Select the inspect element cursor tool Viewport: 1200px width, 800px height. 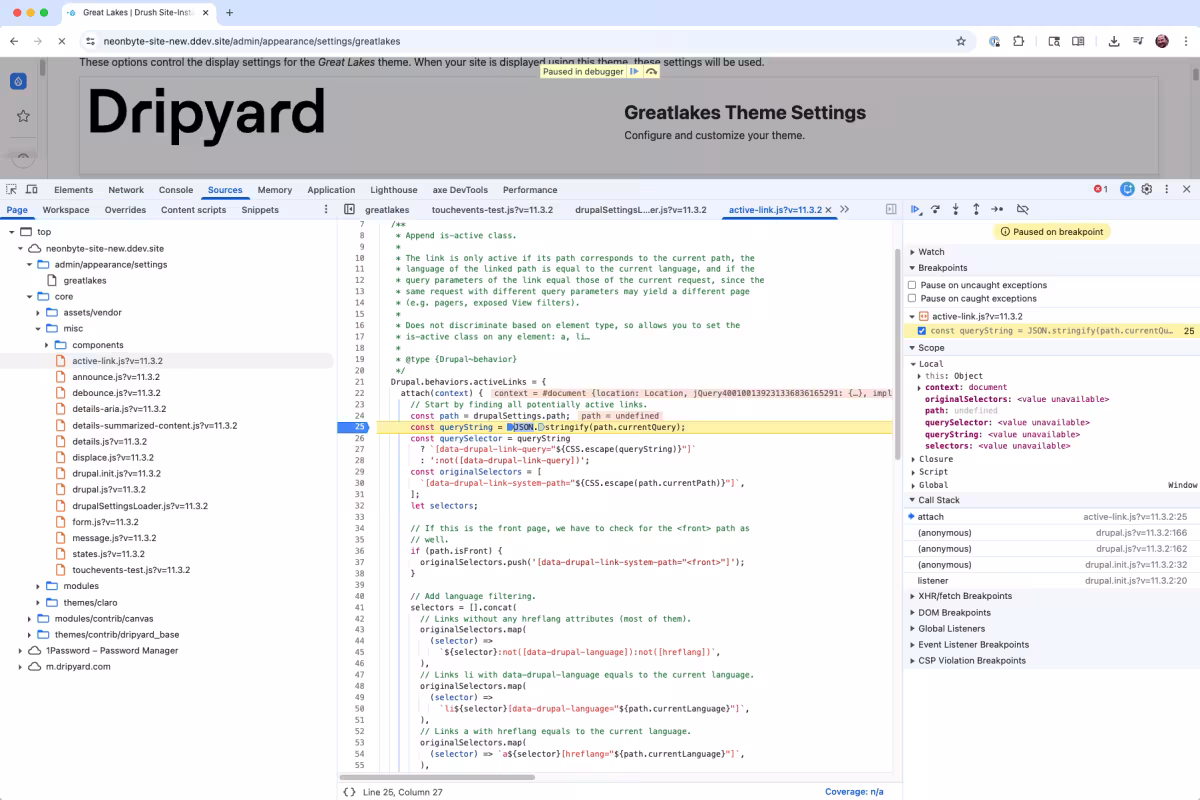(12, 189)
